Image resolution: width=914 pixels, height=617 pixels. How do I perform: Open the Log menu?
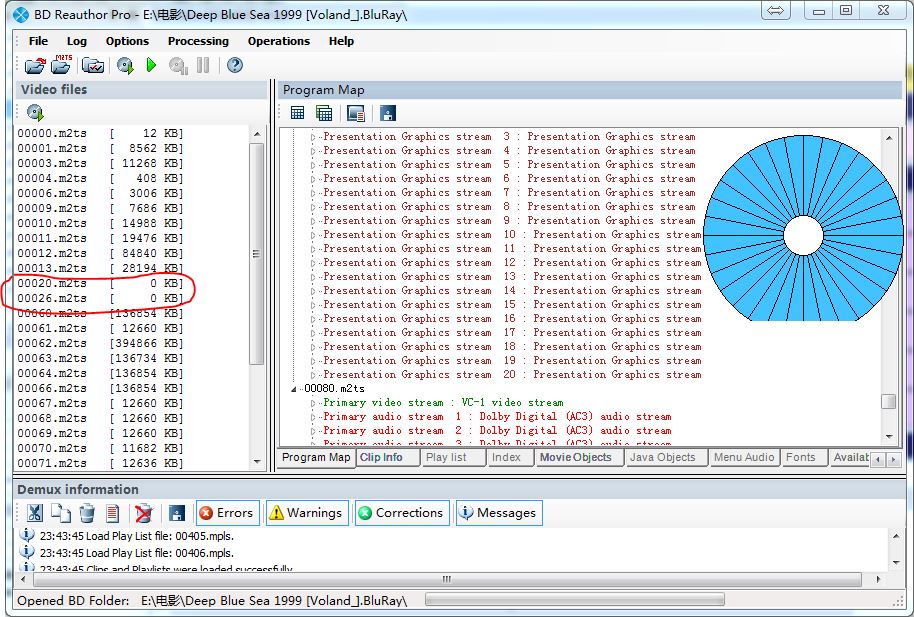[x=76, y=41]
